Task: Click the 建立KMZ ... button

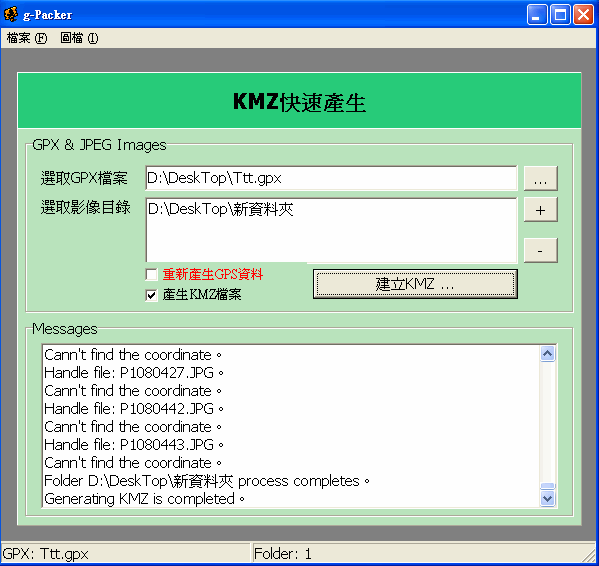Action: (x=415, y=284)
